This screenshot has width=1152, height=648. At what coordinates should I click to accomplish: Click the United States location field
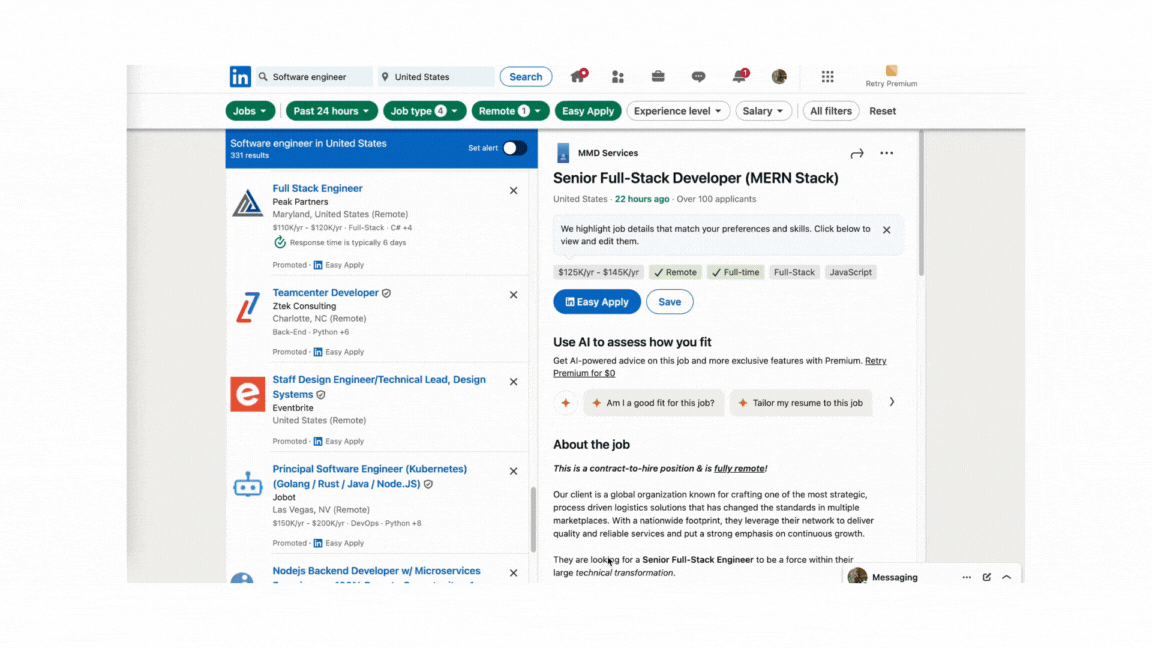(x=436, y=76)
